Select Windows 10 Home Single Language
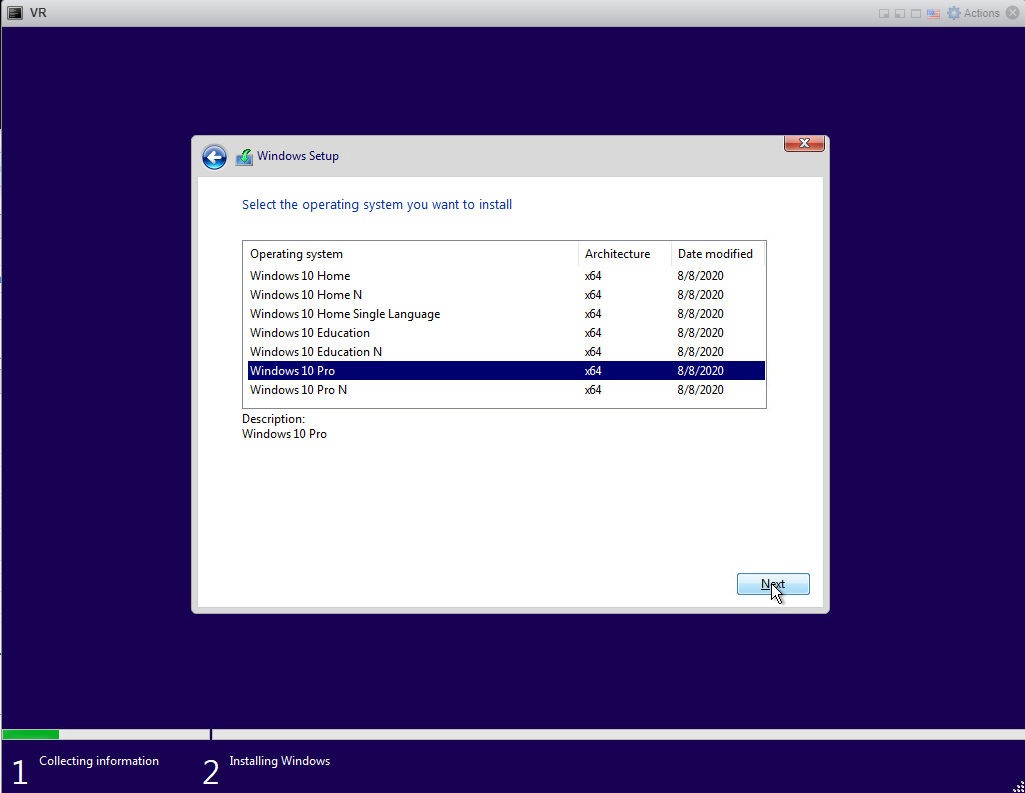Image resolution: width=1025 pixels, height=793 pixels. (506, 314)
